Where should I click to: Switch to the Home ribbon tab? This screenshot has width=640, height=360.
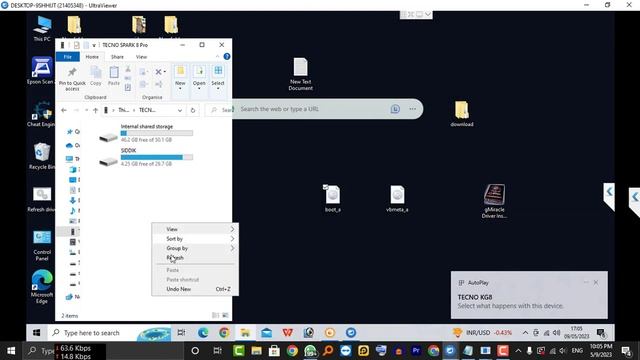click(x=92, y=57)
